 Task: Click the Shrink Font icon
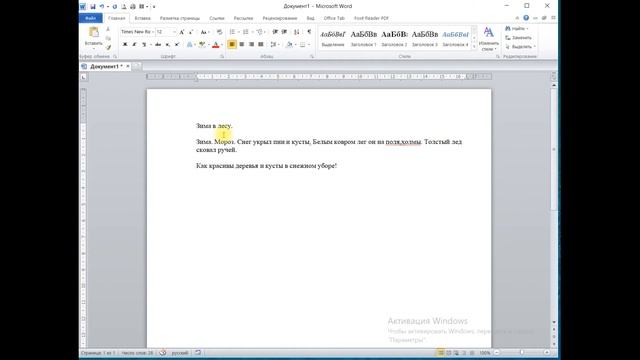(x=191, y=32)
